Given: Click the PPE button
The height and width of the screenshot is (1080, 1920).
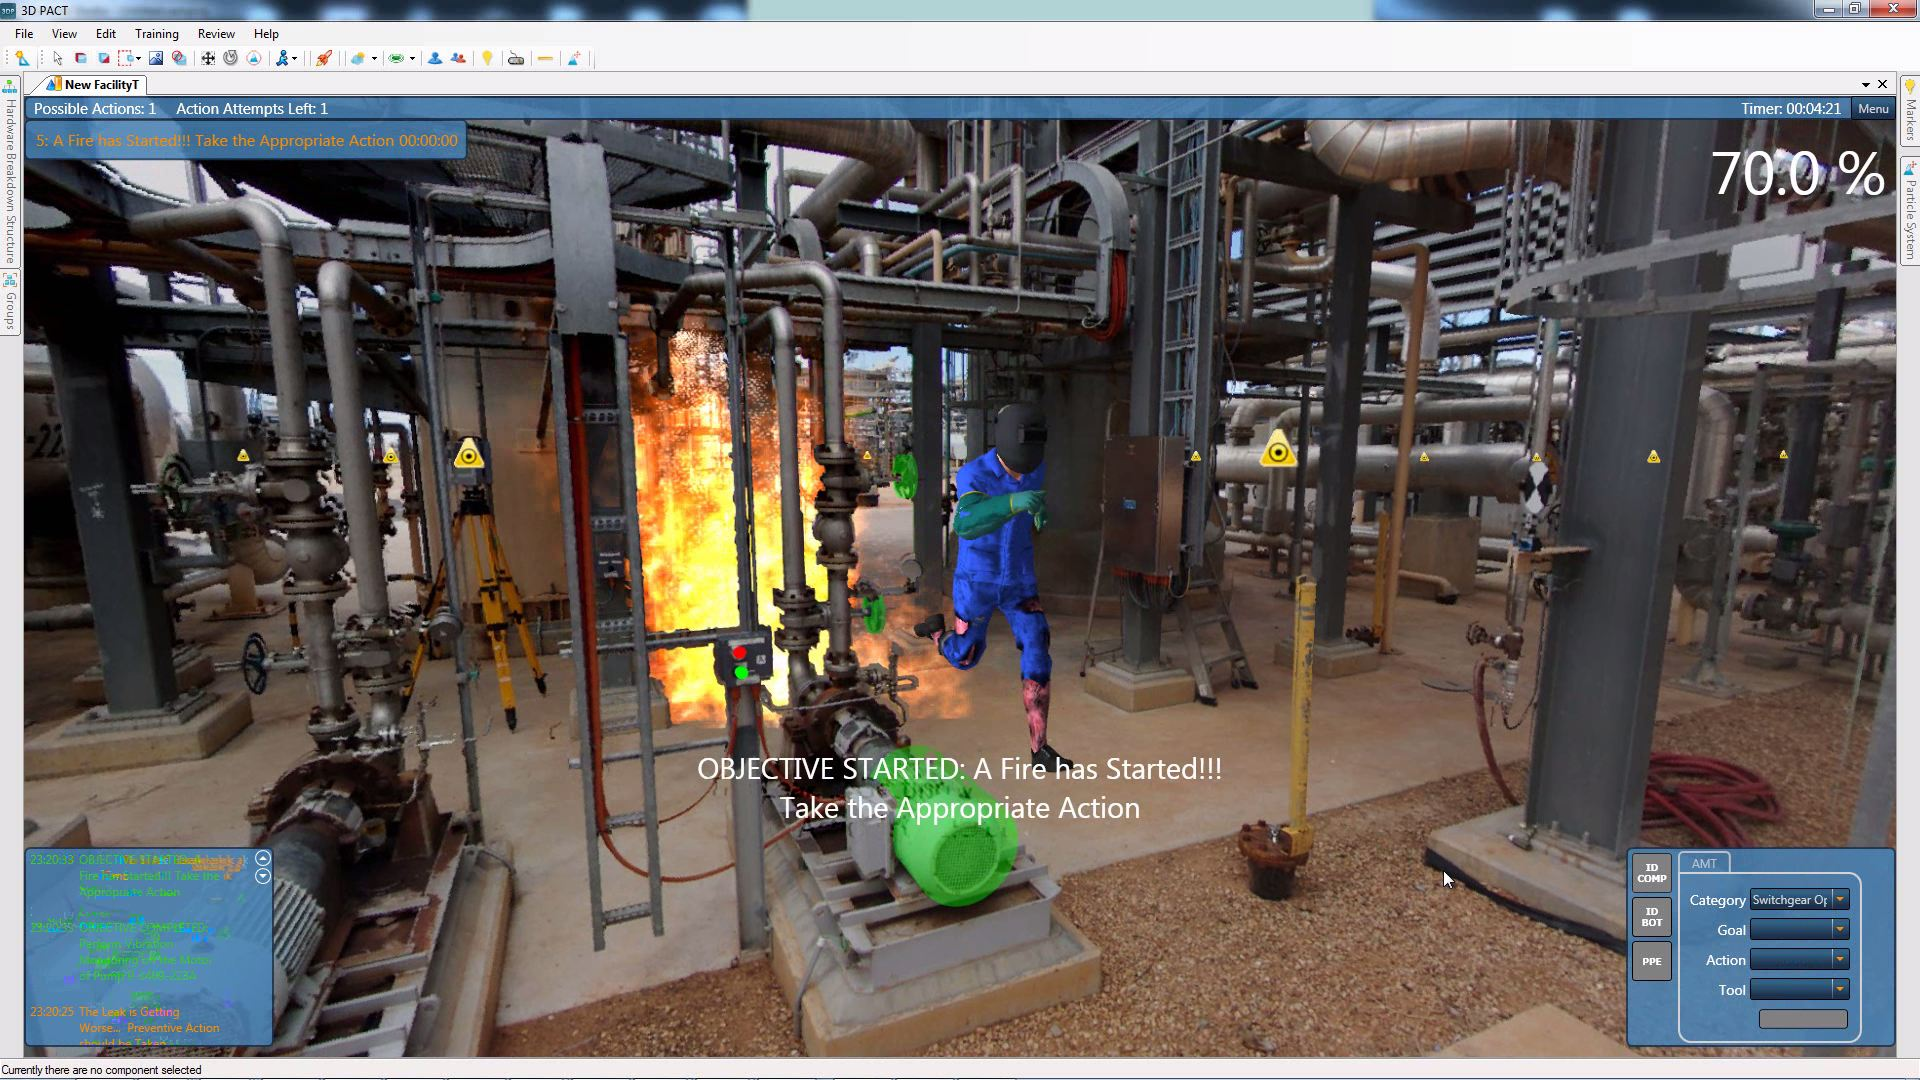Looking at the screenshot, I should coord(1651,962).
